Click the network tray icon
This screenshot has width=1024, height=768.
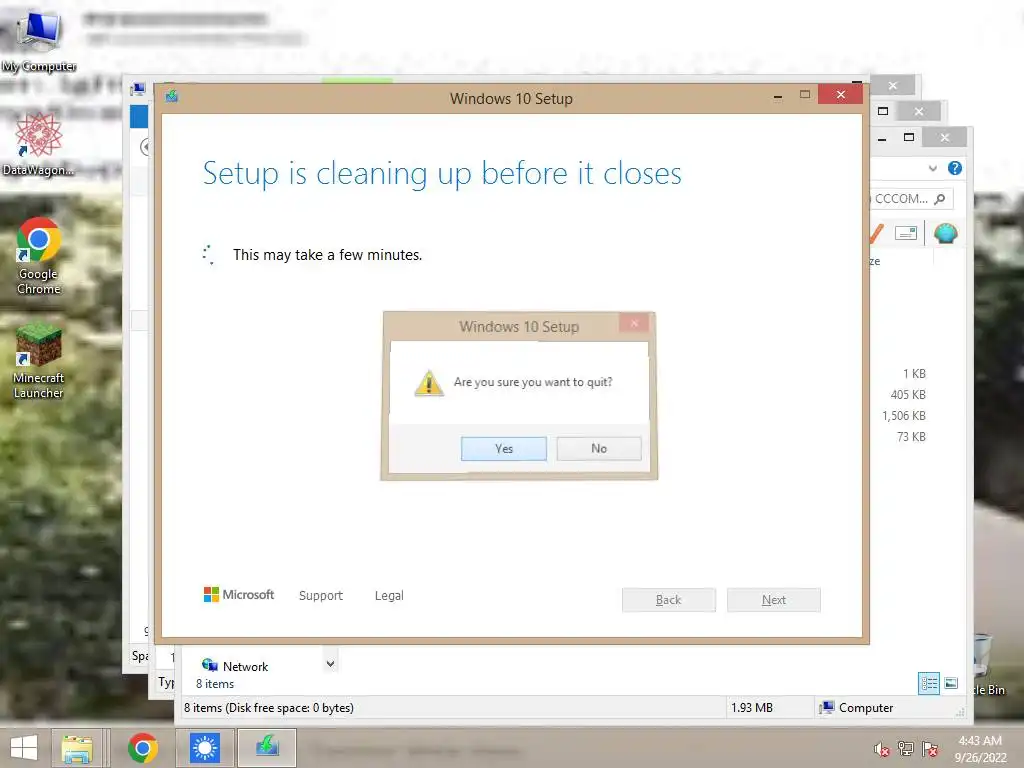point(906,748)
